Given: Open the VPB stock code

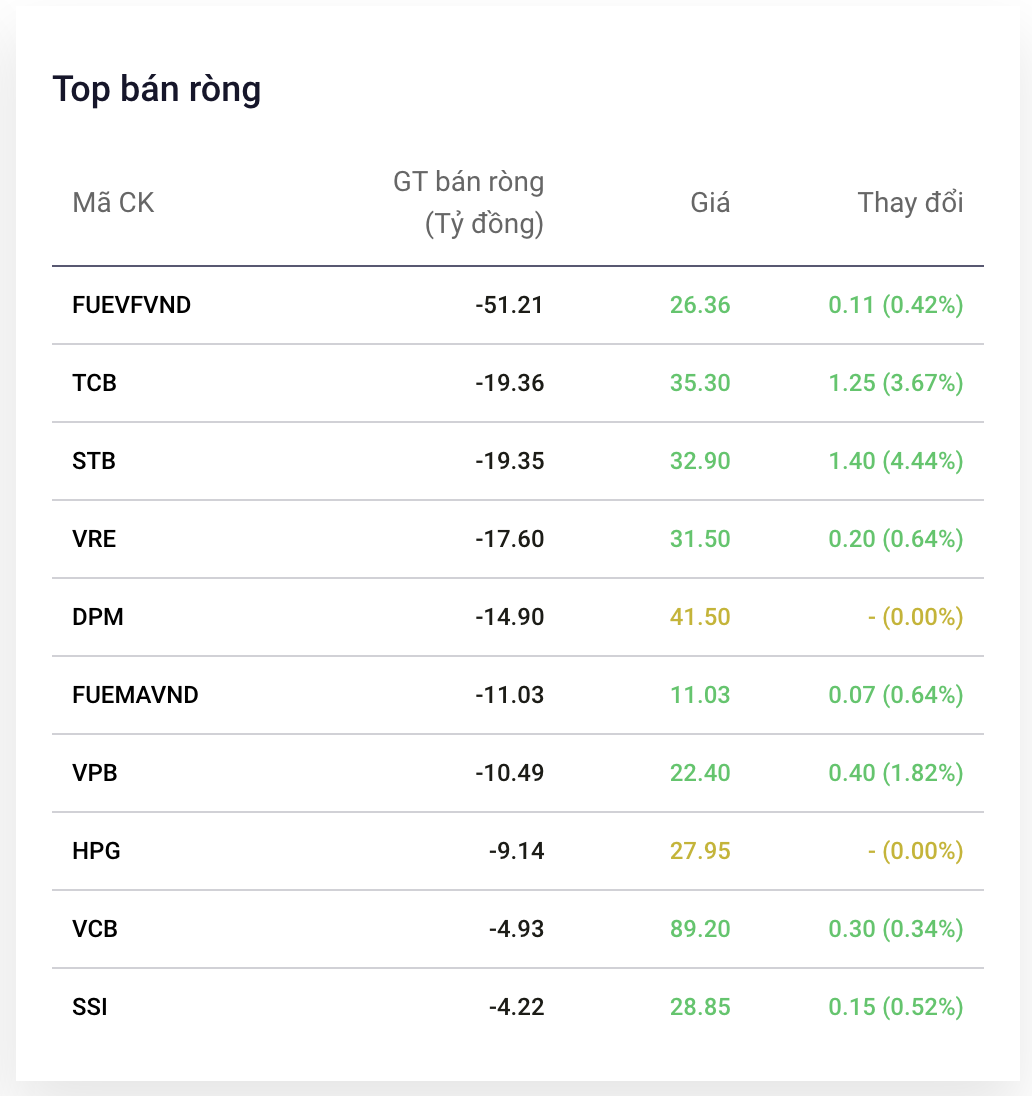Looking at the screenshot, I should click(94, 773).
